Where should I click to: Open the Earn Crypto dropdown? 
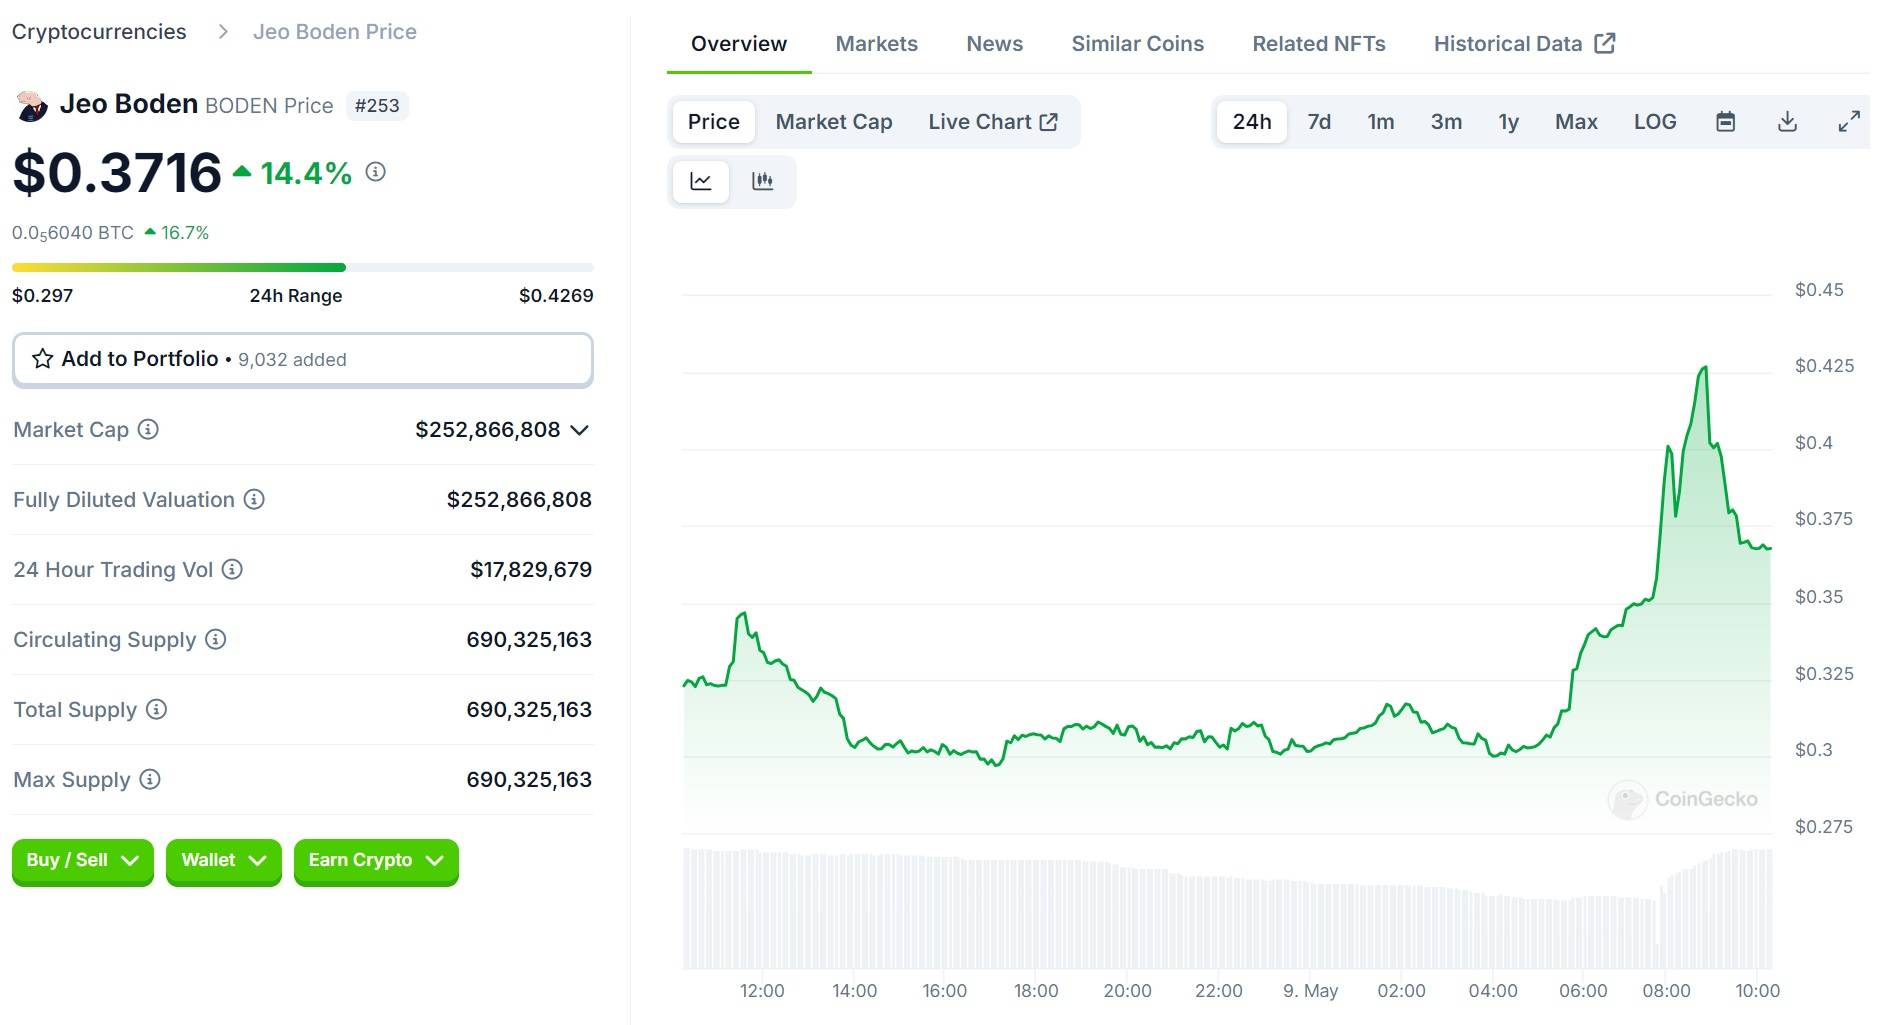tap(376, 861)
